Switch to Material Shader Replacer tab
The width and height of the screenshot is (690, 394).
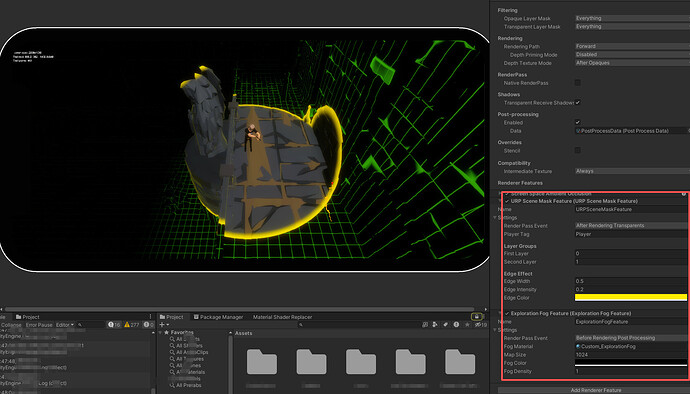282,317
